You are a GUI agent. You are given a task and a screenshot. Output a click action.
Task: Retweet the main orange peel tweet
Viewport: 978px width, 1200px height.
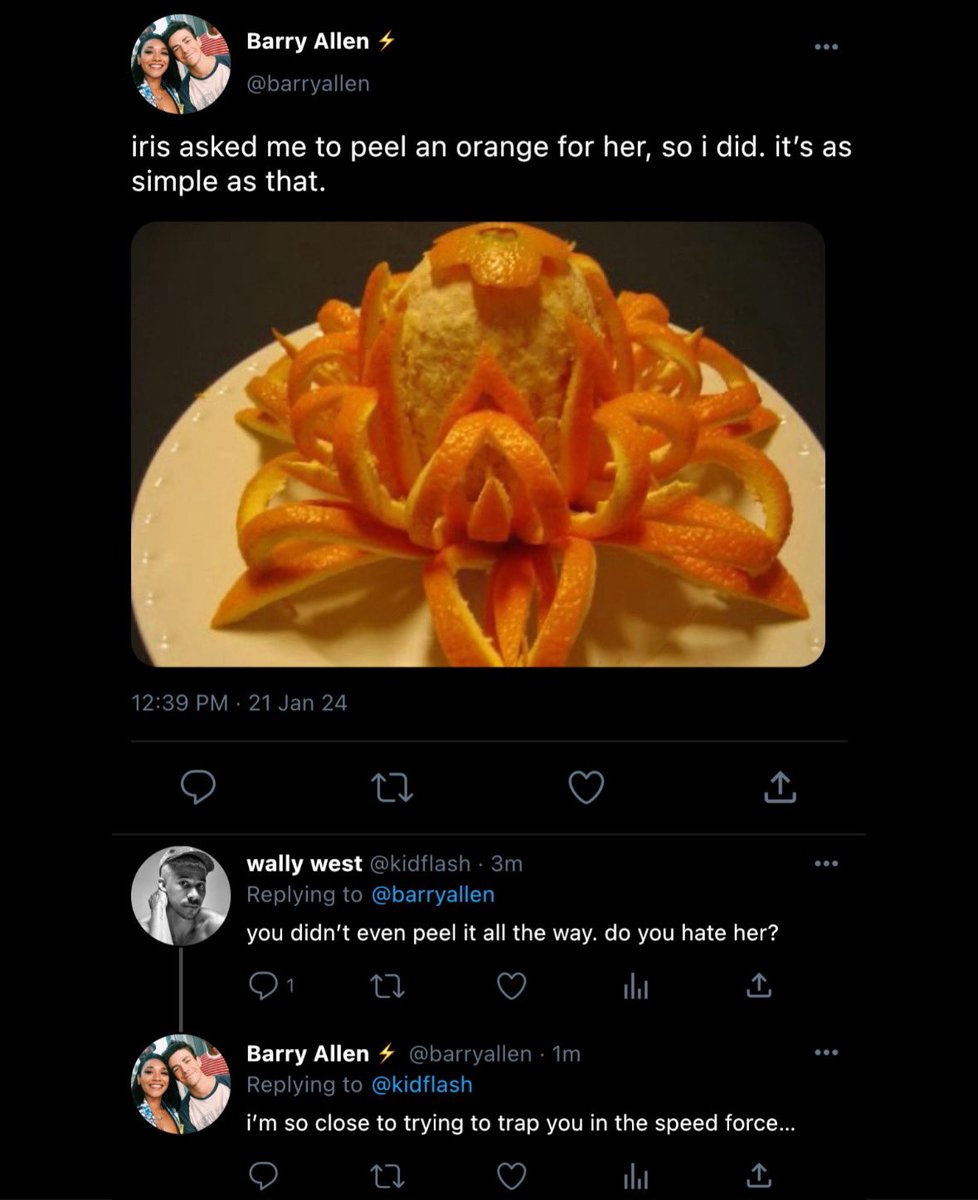(391, 790)
